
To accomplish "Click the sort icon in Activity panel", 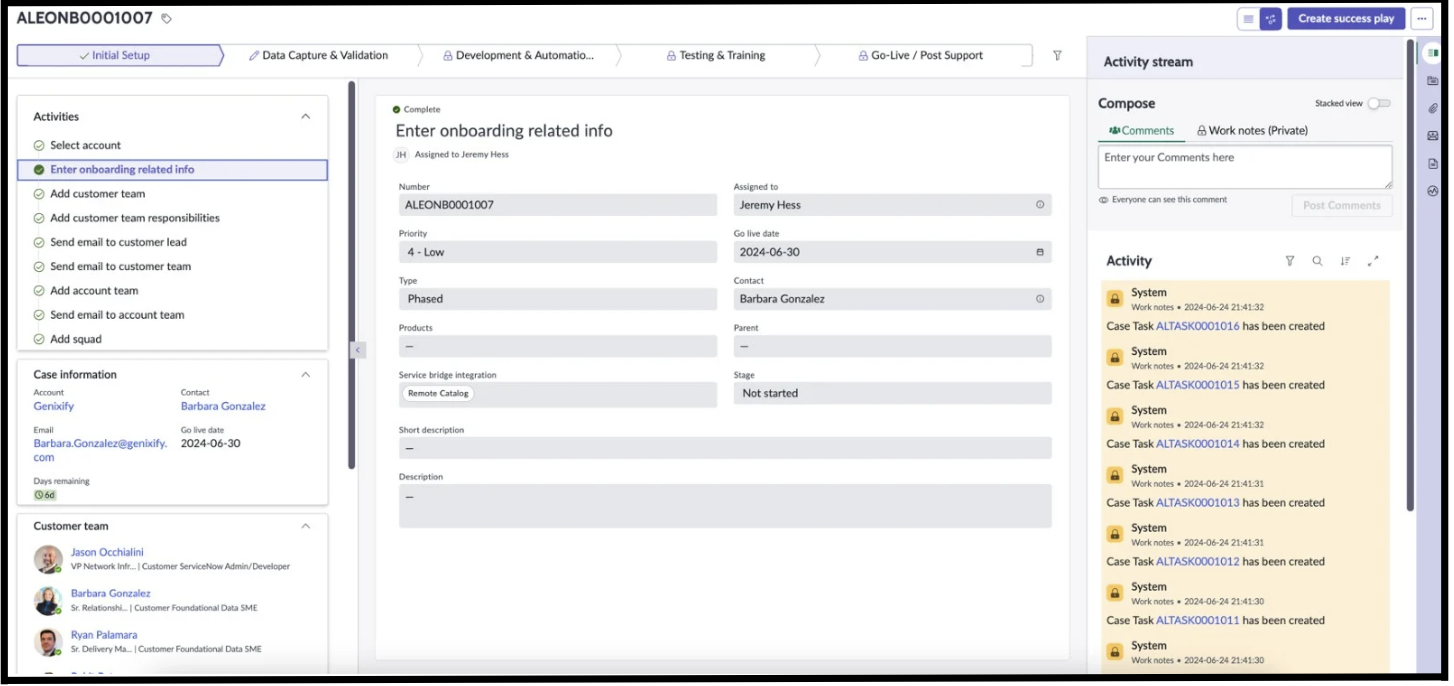I will (x=1346, y=261).
